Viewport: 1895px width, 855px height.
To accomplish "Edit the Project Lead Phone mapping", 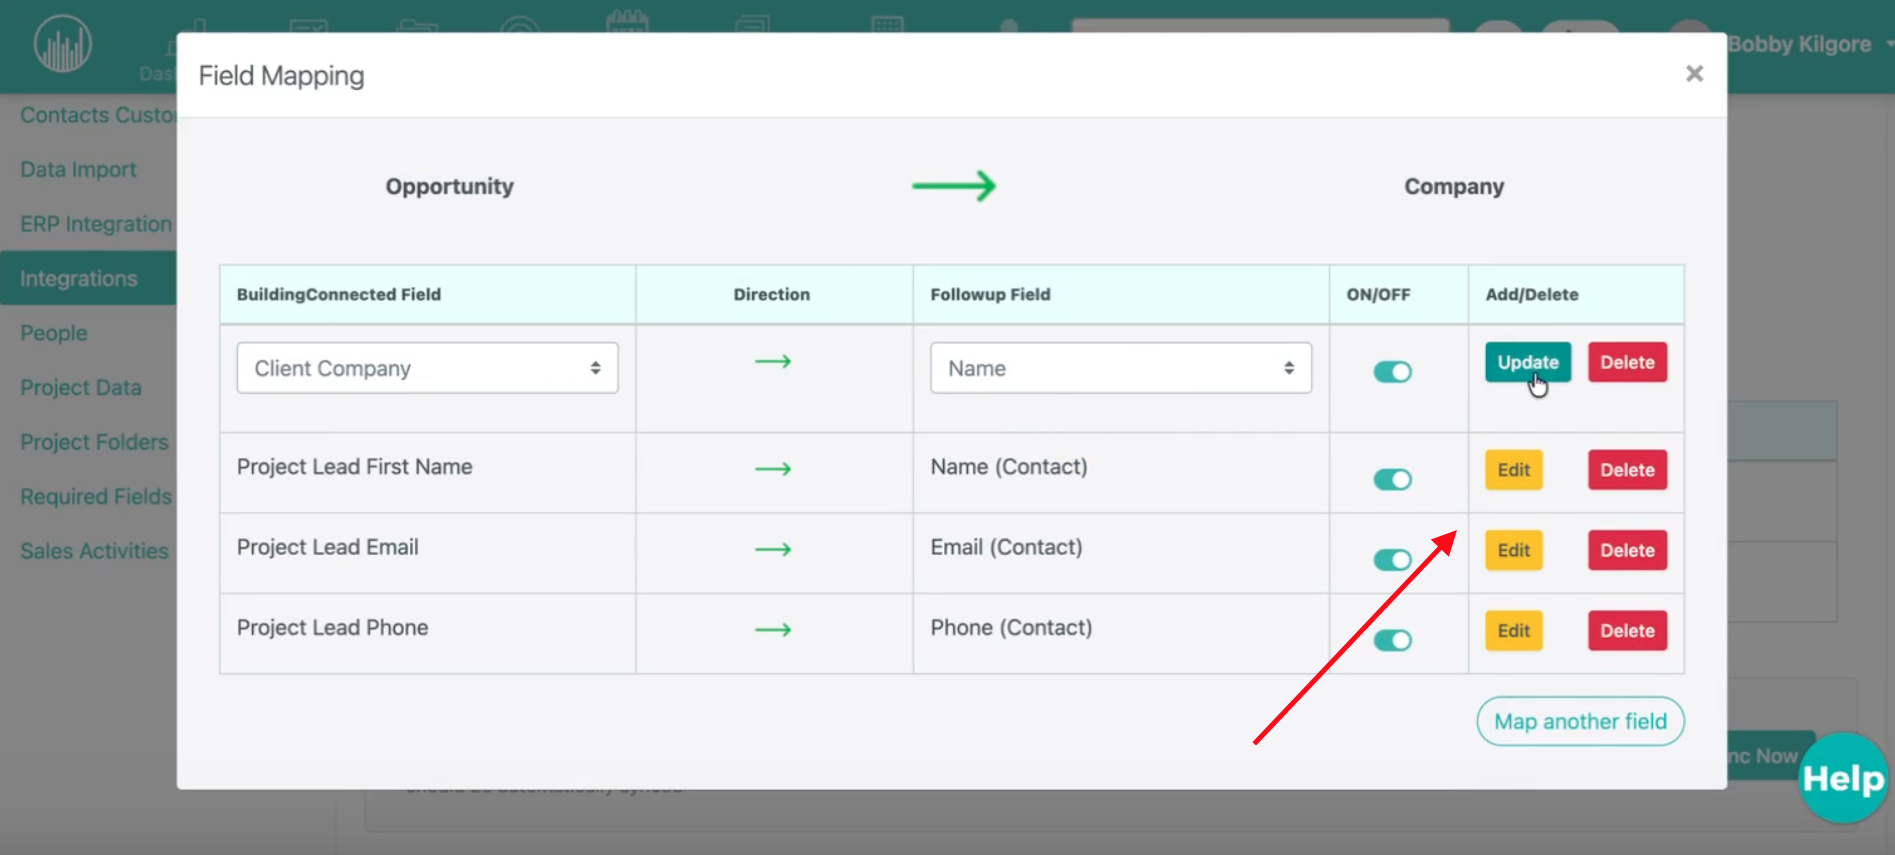I will [1513, 631].
